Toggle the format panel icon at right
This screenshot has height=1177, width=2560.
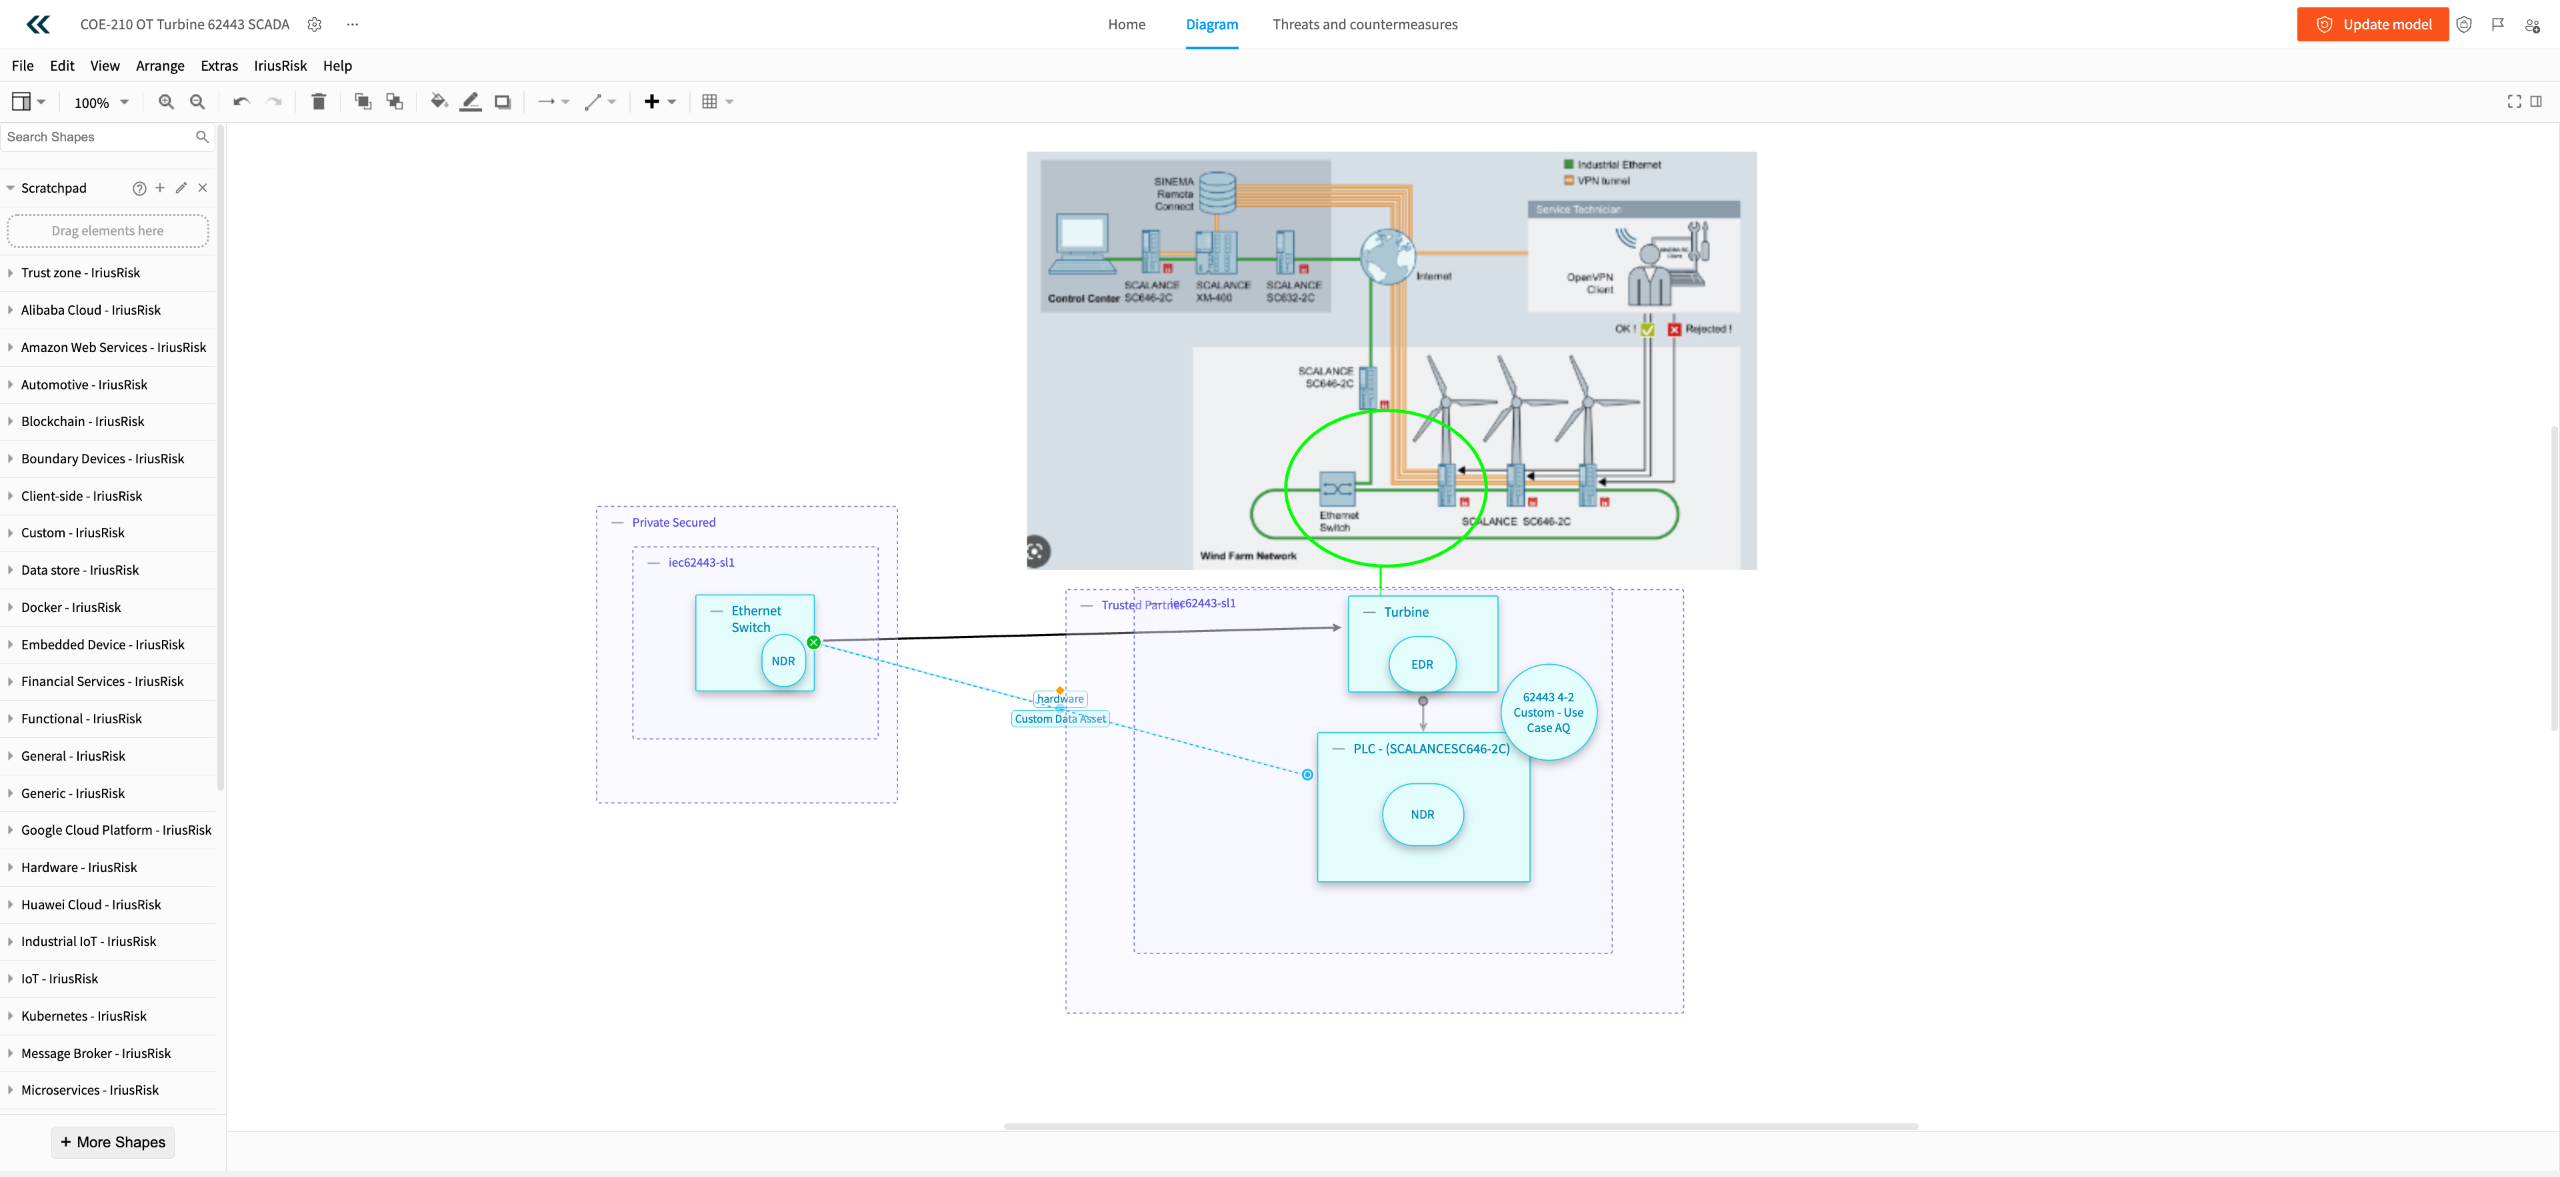tap(2536, 102)
